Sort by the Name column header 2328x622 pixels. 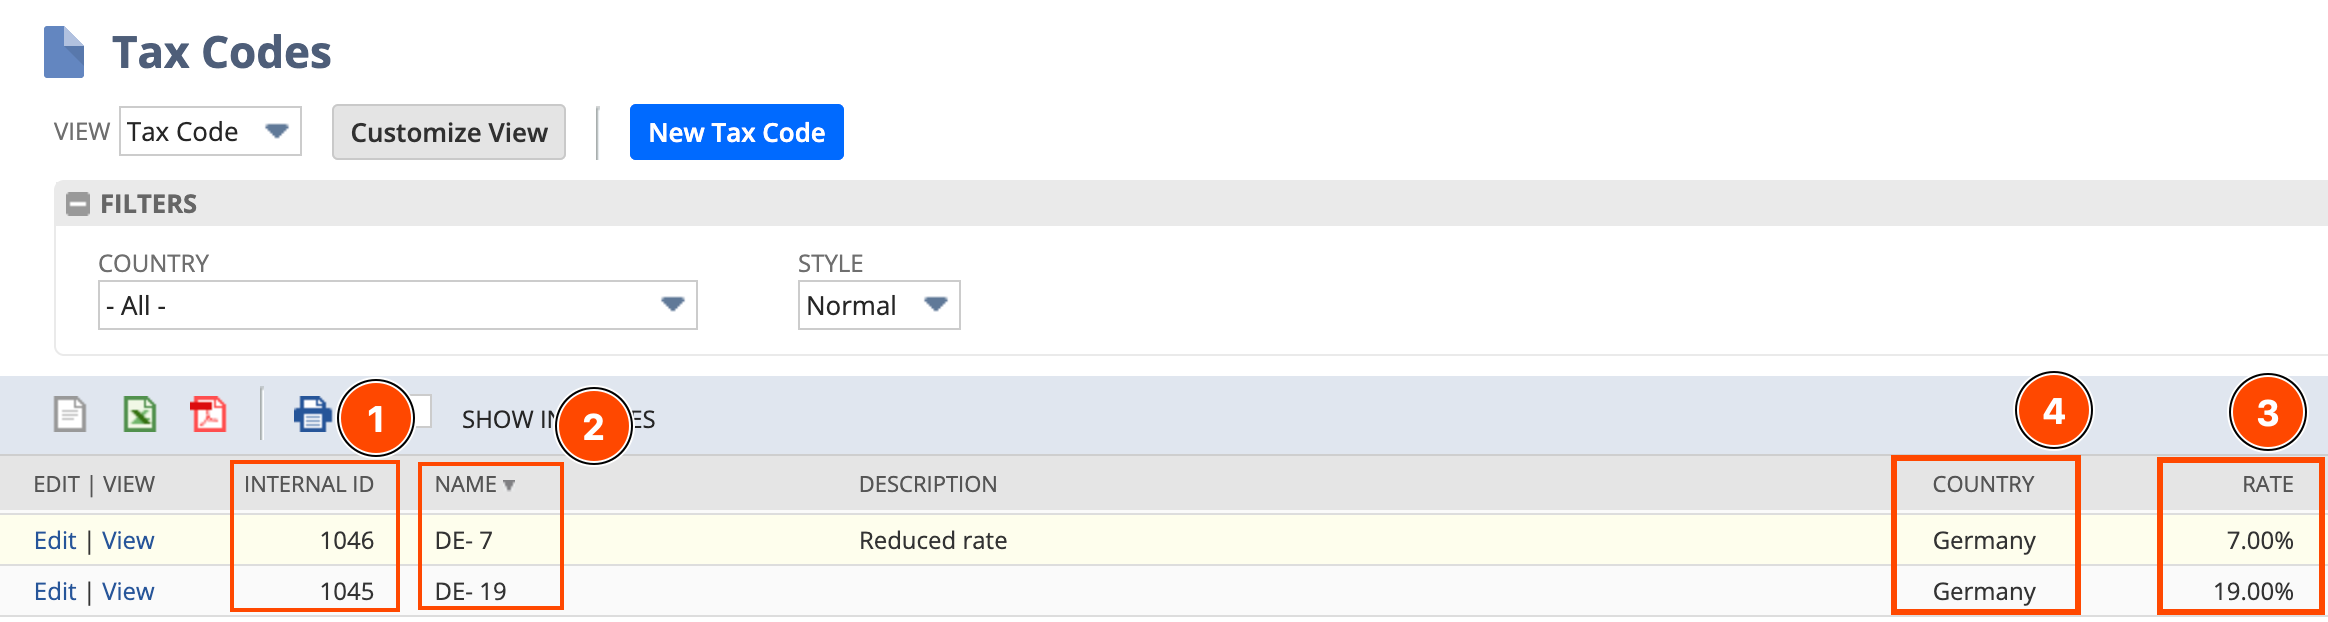[466, 484]
